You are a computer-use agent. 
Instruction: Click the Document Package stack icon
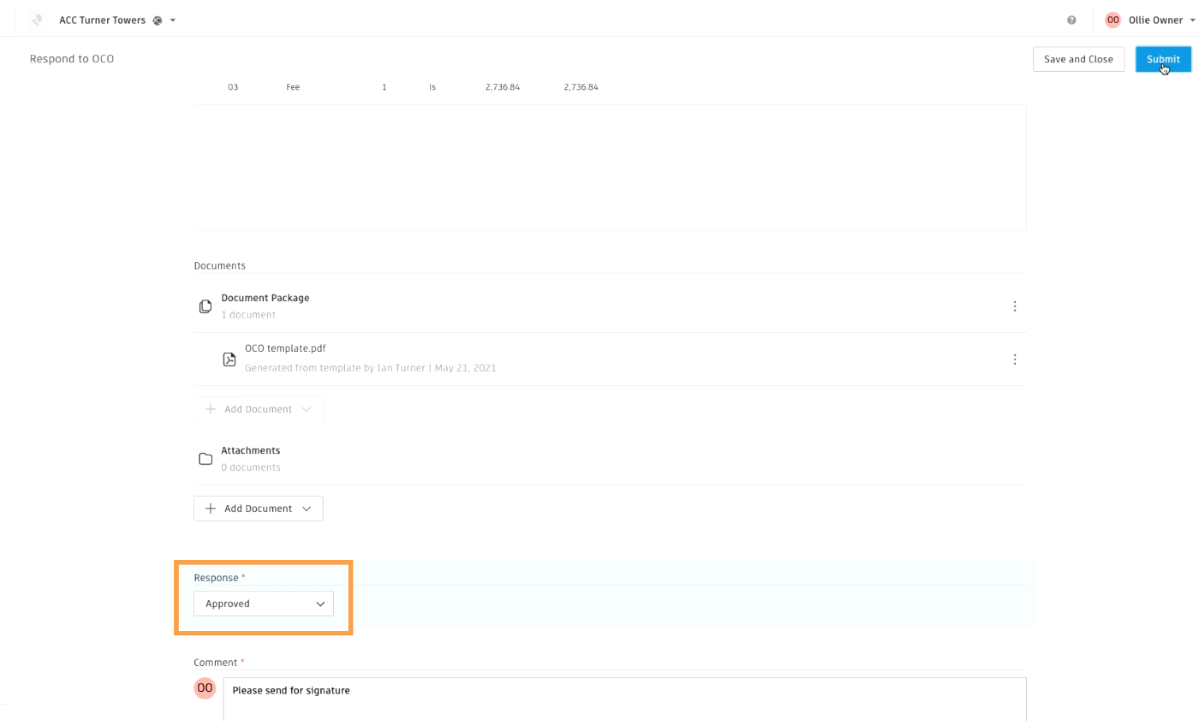[205, 306]
